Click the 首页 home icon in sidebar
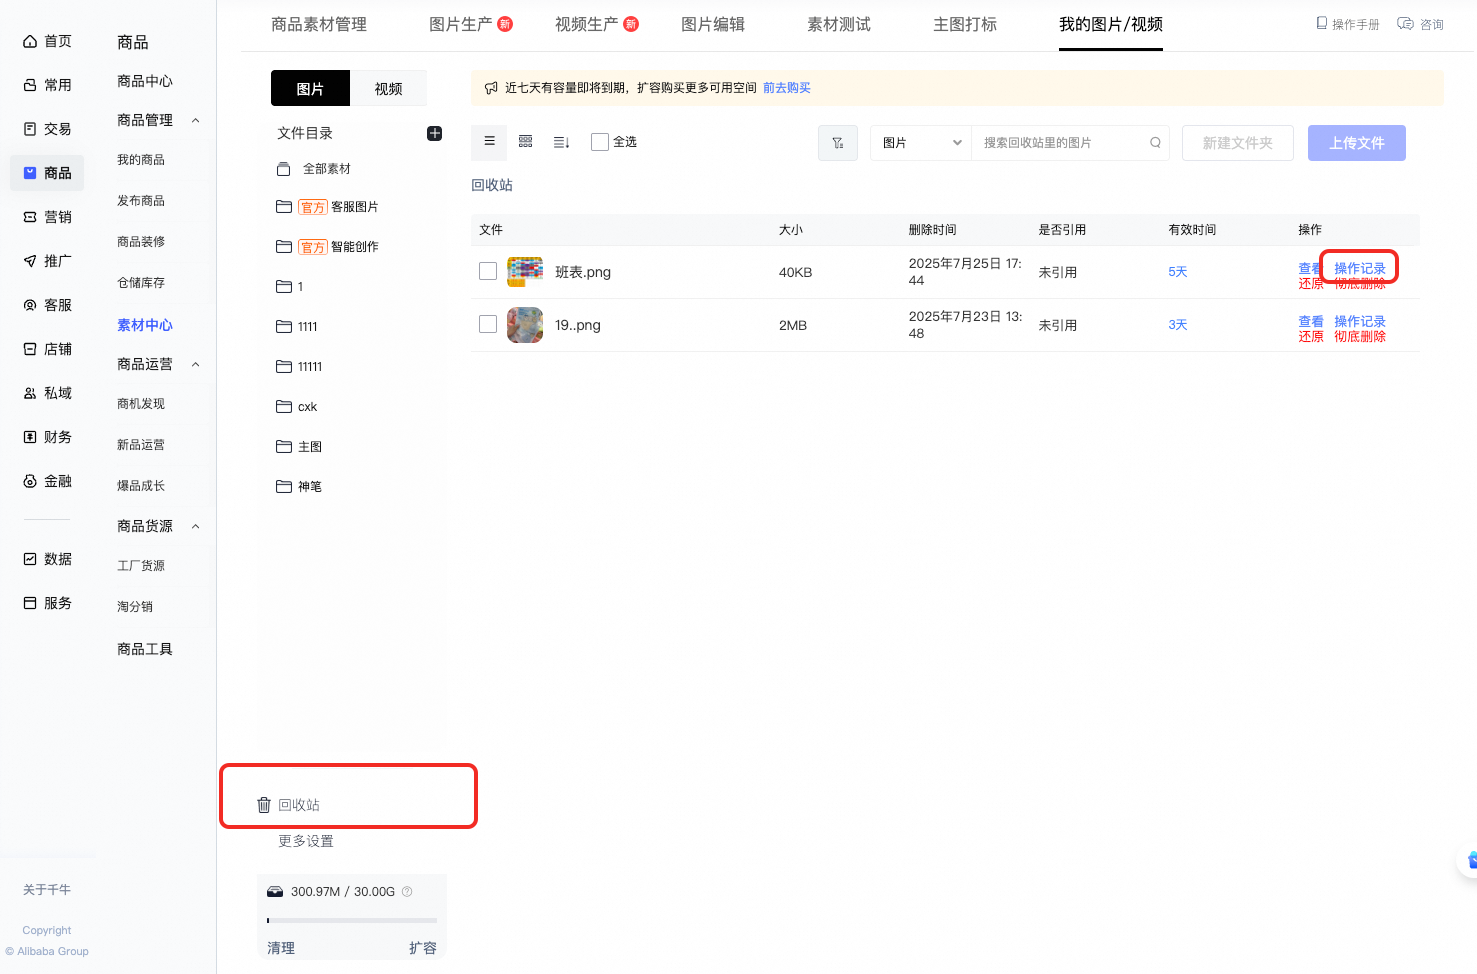This screenshot has height=974, width=1477. click(x=30, y=41)
